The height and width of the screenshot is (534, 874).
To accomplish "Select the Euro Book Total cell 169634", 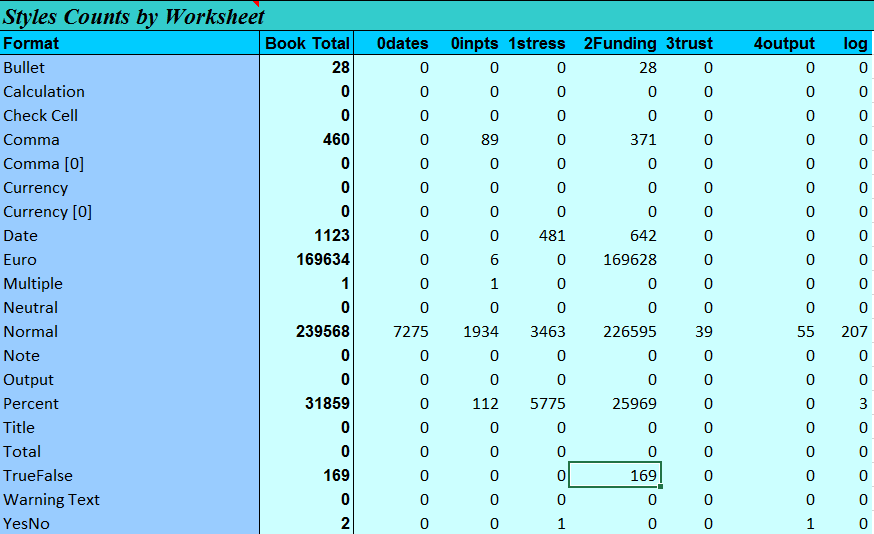I will (x=322, y=260).
